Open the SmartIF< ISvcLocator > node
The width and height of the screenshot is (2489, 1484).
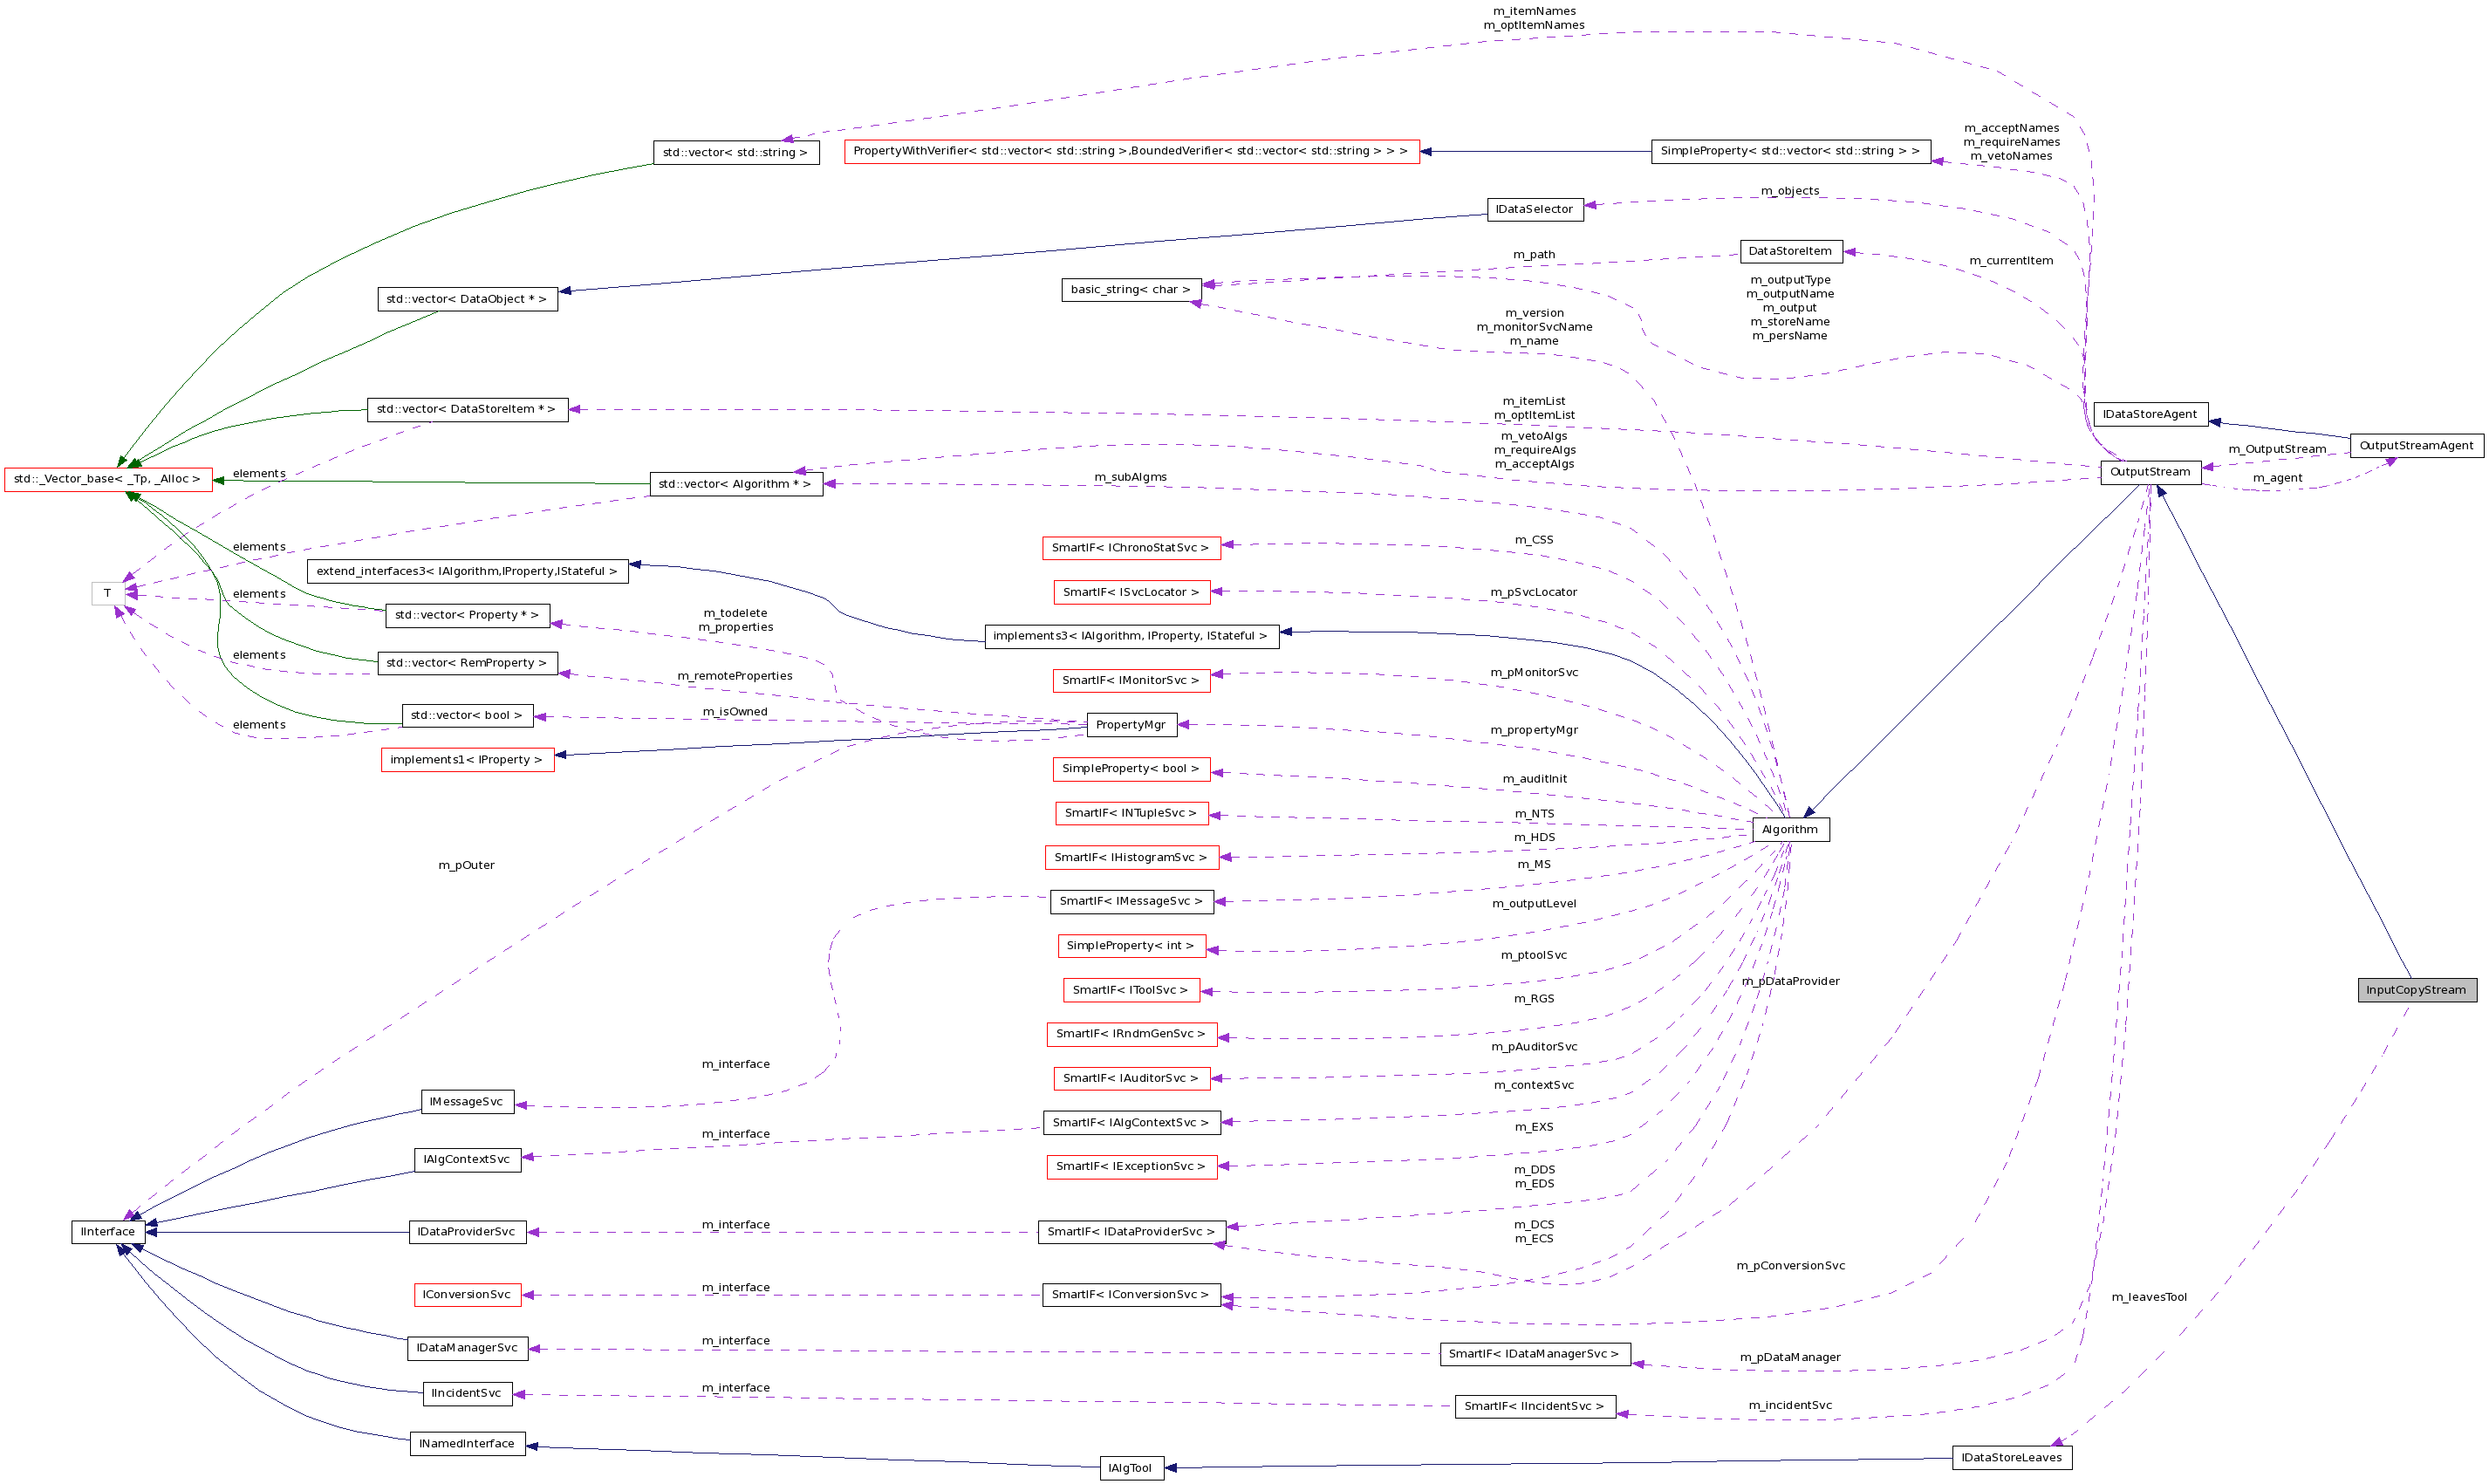1131,592
